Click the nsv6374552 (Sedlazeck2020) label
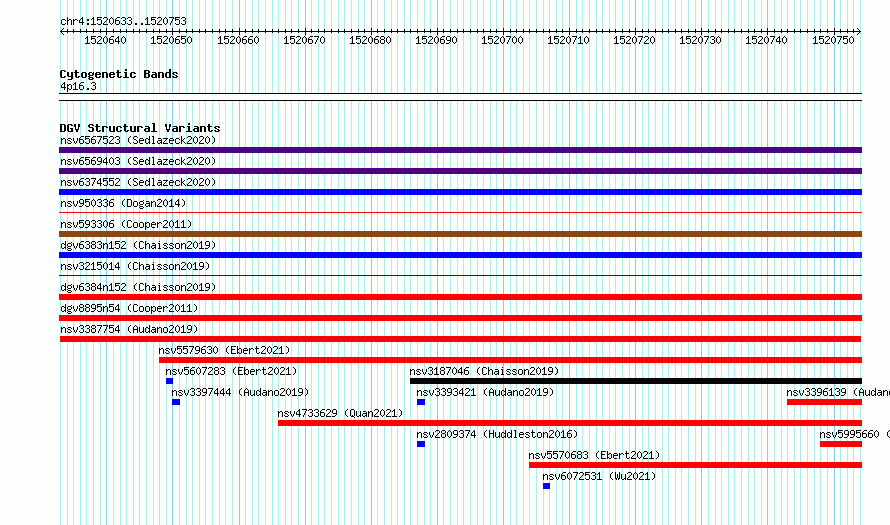The width and height of the screenshot is (890, 525). (x=138, y=182)
